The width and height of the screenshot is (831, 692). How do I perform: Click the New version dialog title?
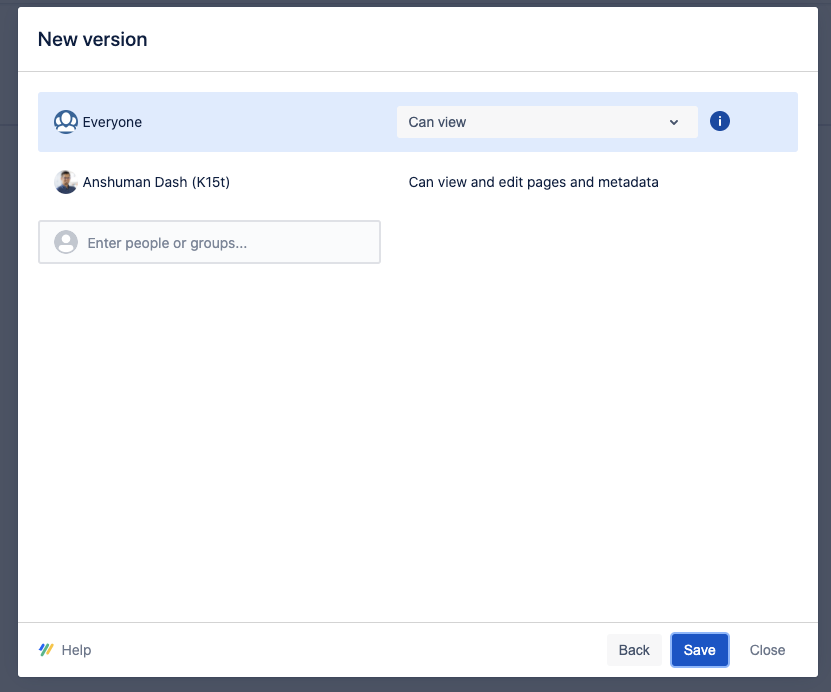(x=93, y=39)
